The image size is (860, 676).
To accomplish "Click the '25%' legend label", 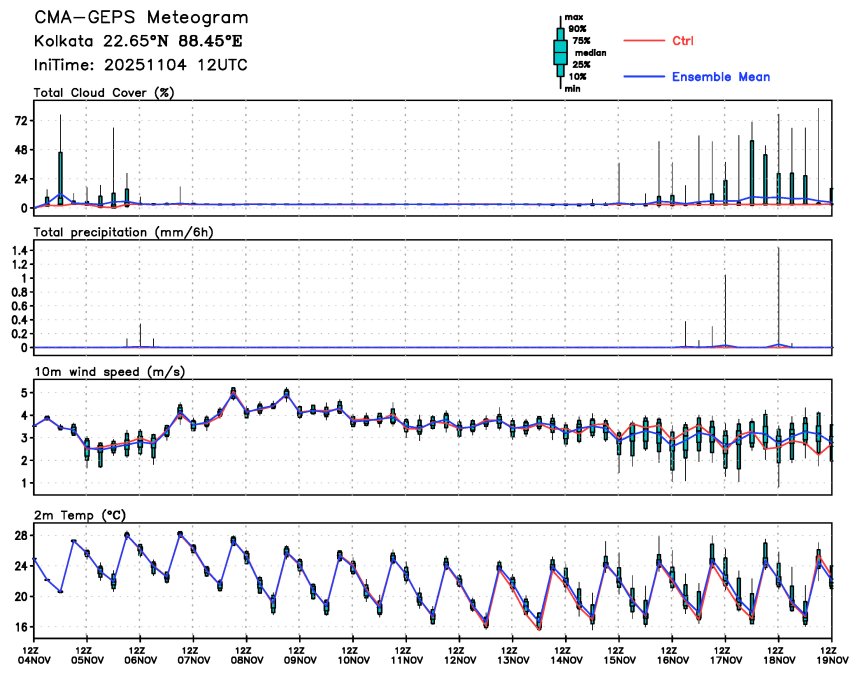I will pos(581,65).
